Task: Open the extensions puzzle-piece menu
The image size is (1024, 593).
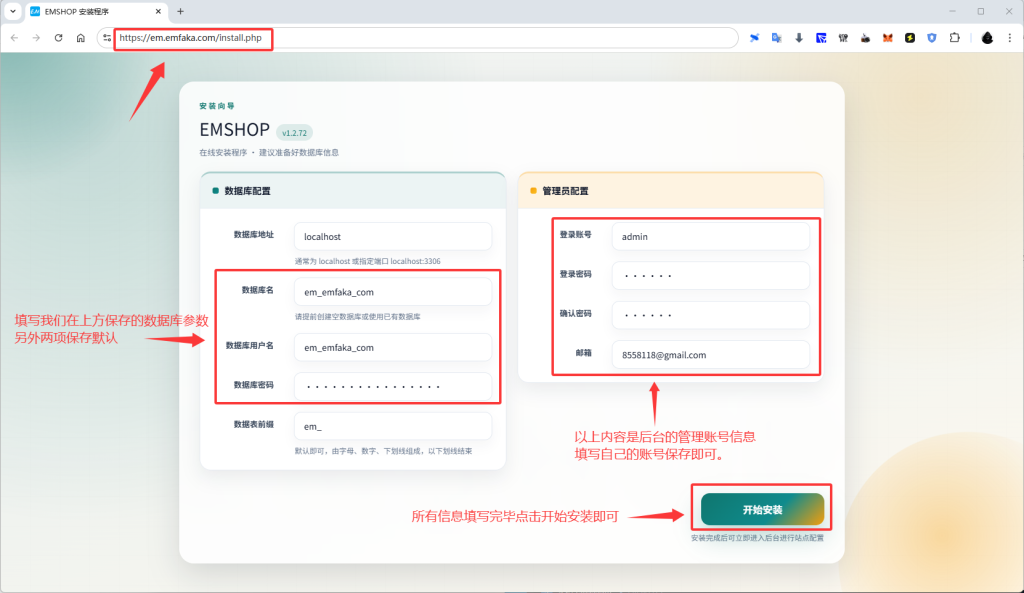Action: pyautogui.click(x=954, y=37)
